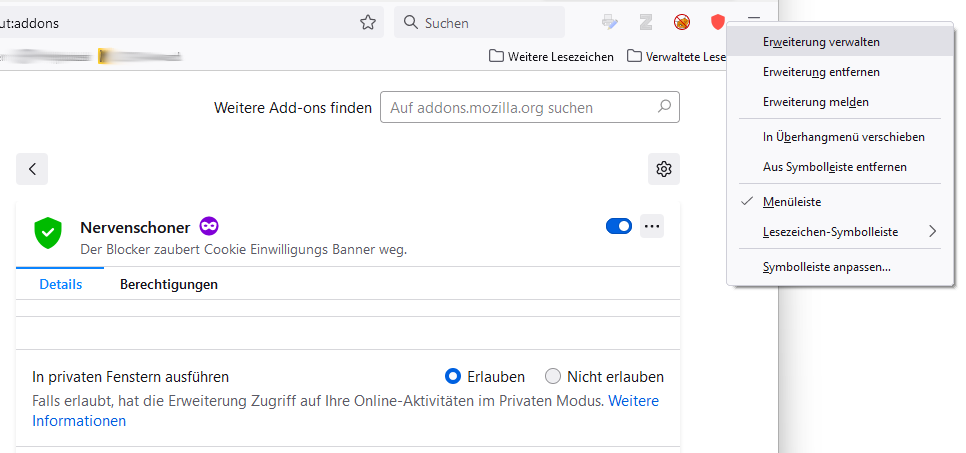Screen dimensions: 966x453
Task: Click the red shield Nervenschoner toolbar icon
Action: click(718, 23)
